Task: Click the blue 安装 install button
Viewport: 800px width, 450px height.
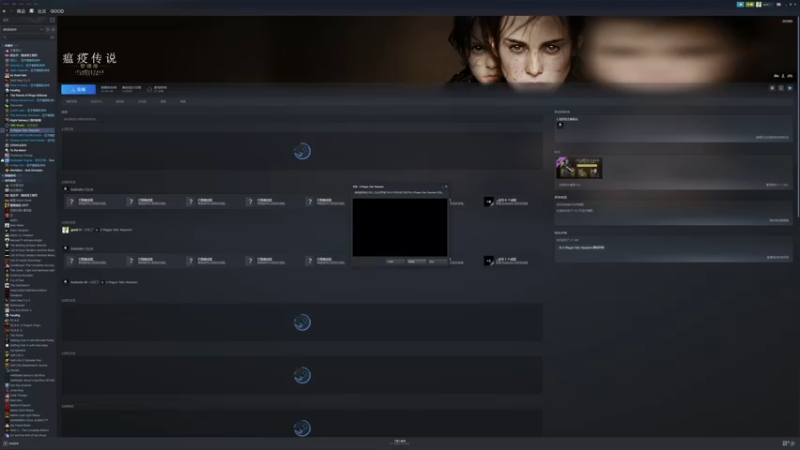Action: point(78,89)
